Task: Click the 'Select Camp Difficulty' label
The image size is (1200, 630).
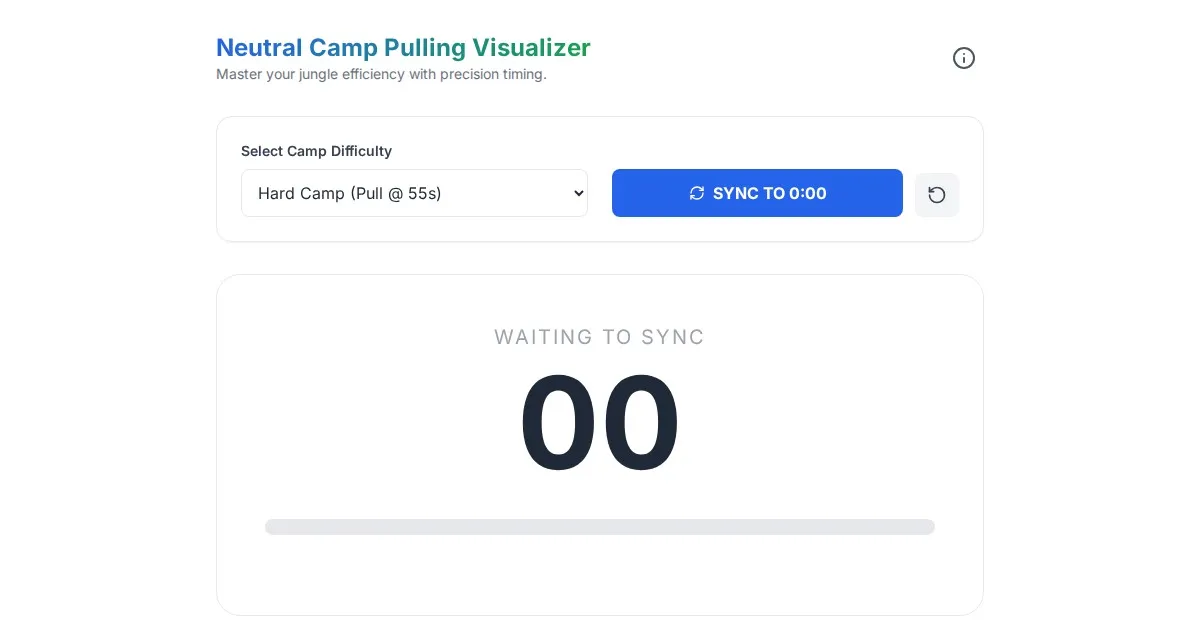Action: (316, 151)
